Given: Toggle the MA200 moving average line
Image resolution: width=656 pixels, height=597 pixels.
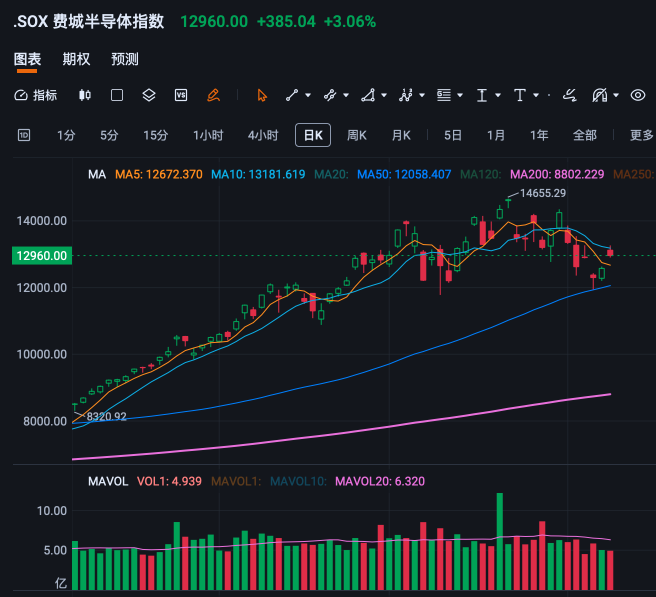Looking at the screenshot, I should click(557, 174).
